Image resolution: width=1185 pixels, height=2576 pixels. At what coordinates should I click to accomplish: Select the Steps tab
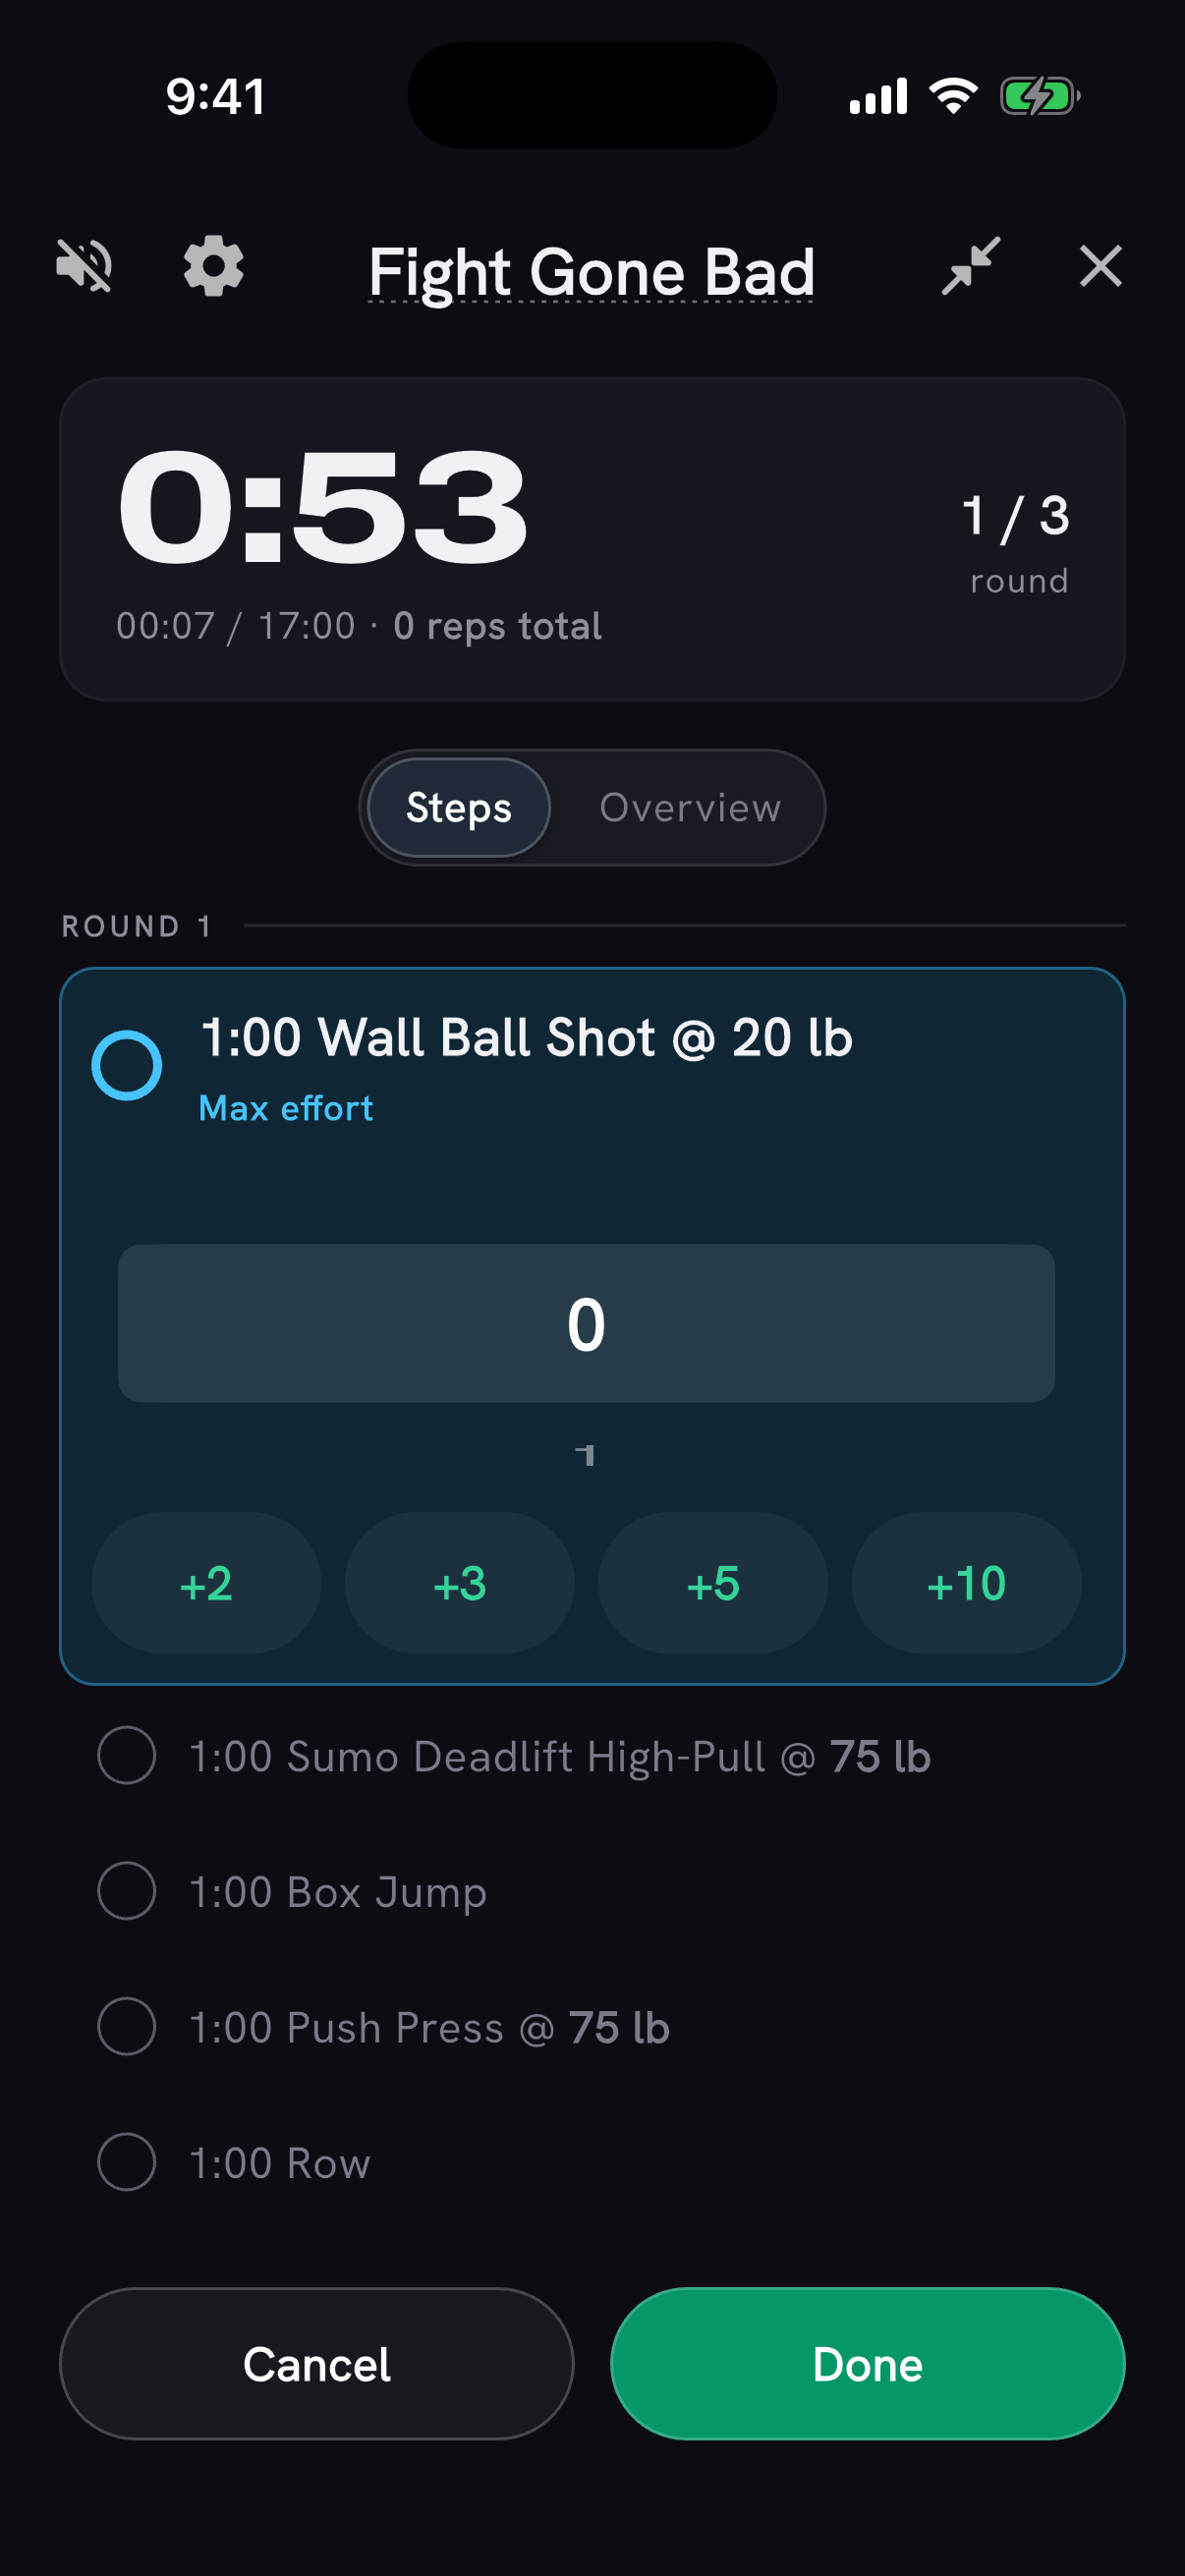(x=459, y=807)
